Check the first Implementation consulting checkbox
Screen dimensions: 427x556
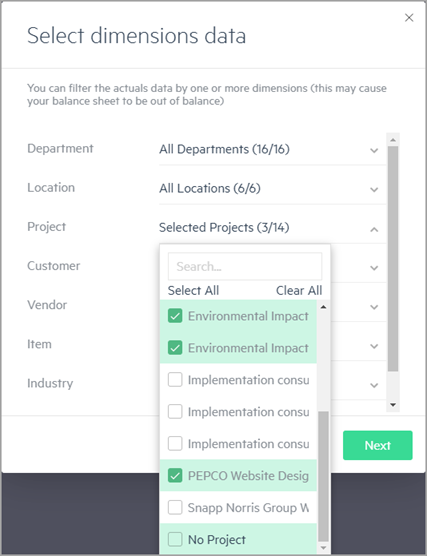175,380
